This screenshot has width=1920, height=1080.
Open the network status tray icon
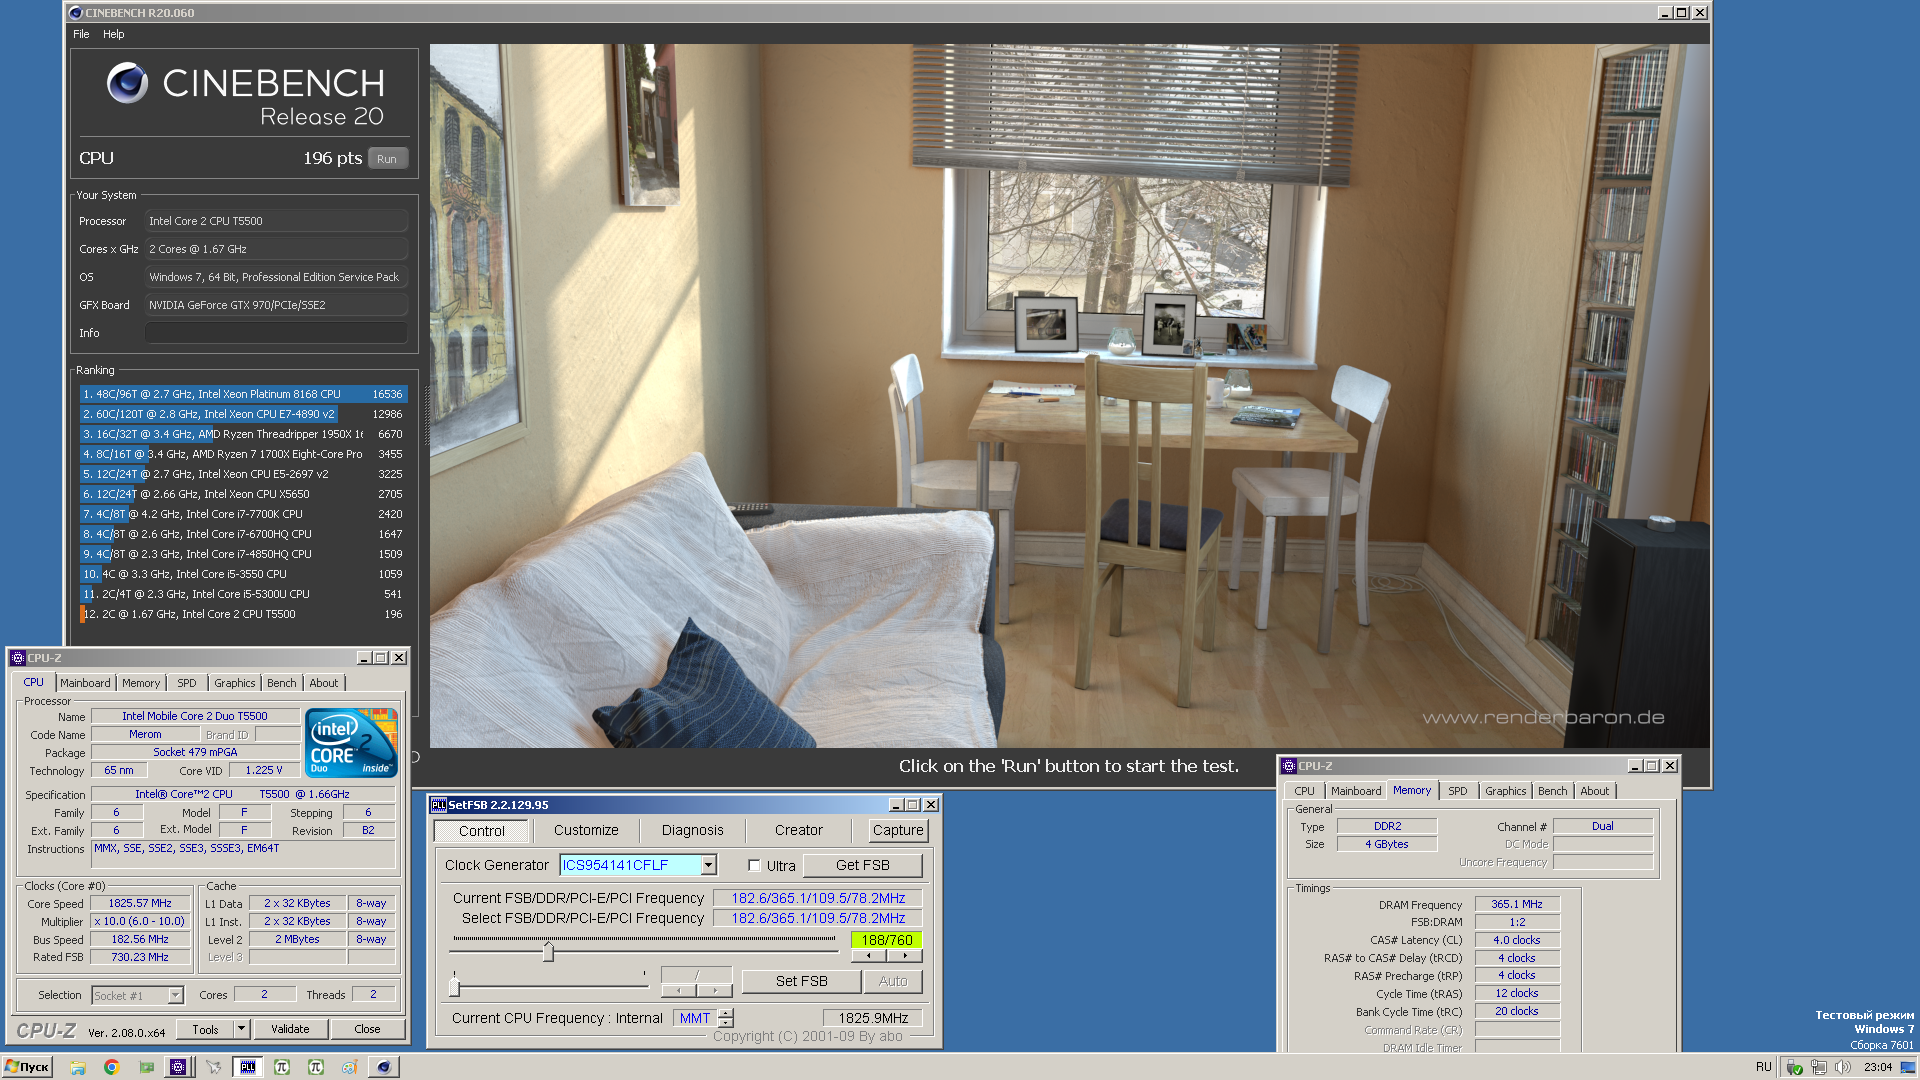tap(1819, 1067)
